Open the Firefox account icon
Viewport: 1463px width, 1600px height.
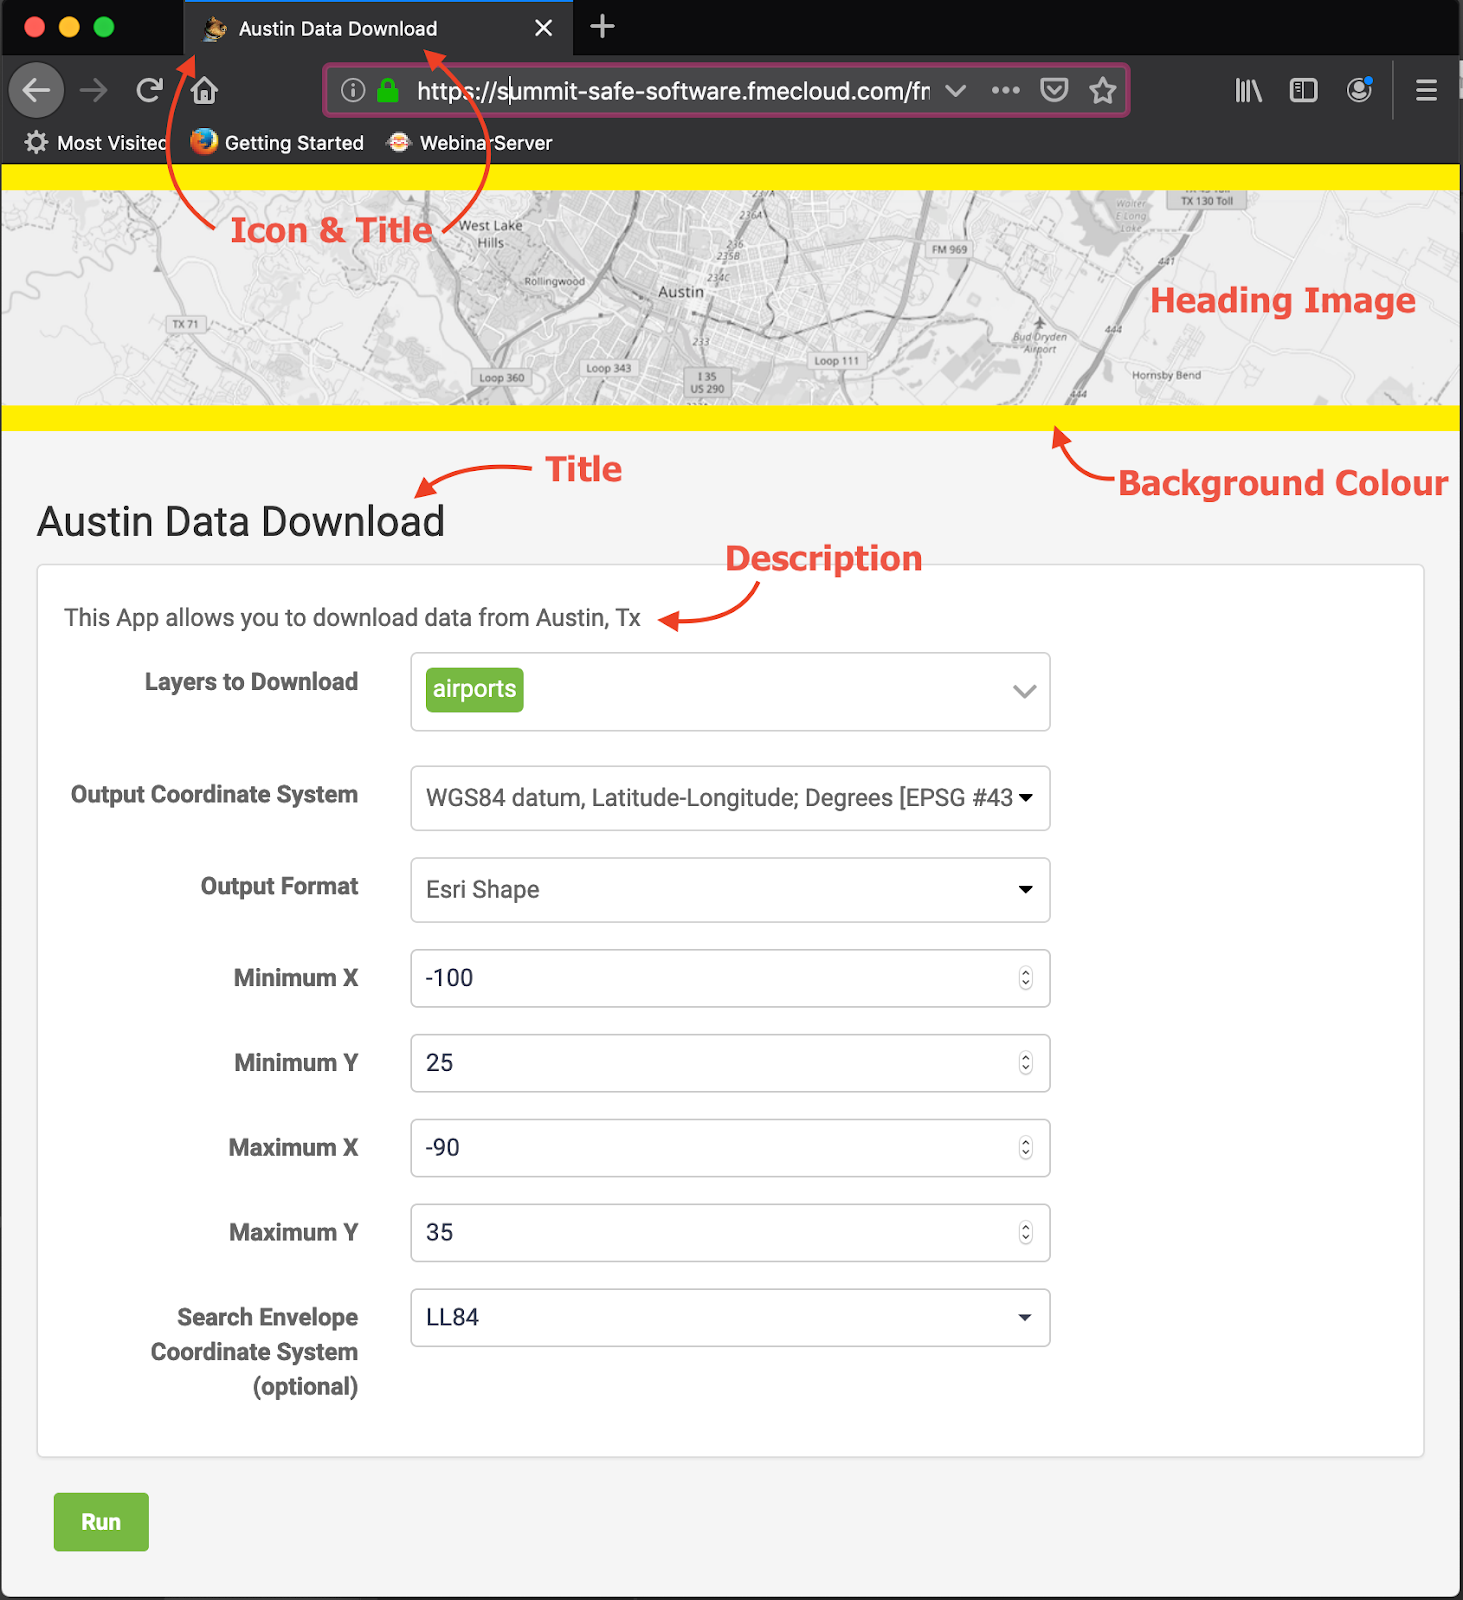coord(1359,91)
